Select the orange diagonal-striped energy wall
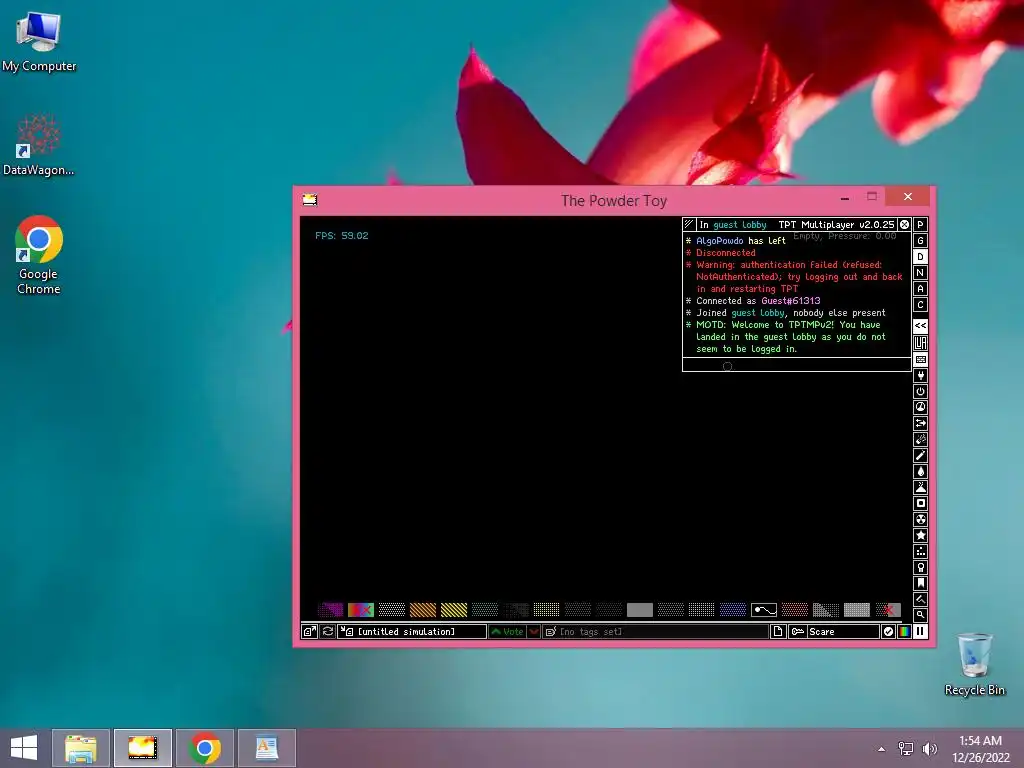The height and width of the screenshot is (768, 1024). click(x=423, y=610)
